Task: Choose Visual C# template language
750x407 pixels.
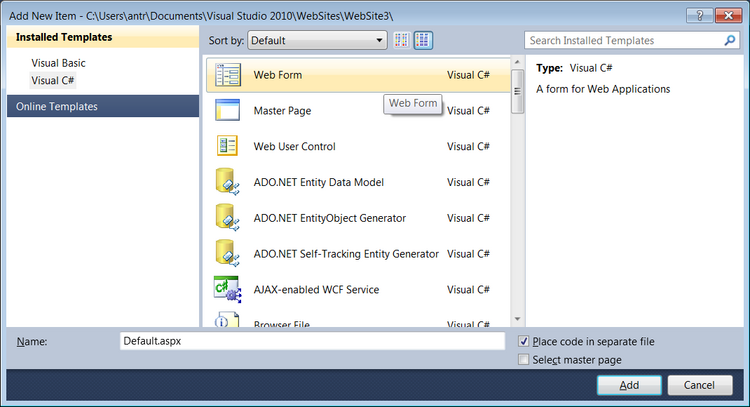Action: coord(53,80)
